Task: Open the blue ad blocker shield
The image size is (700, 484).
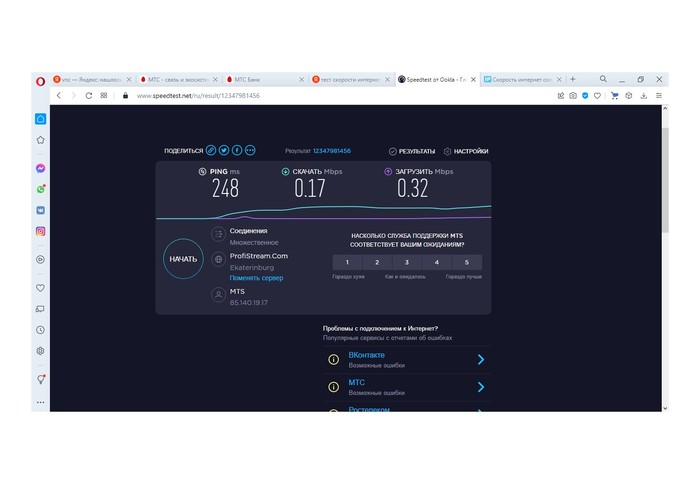Action: (585, 96)
